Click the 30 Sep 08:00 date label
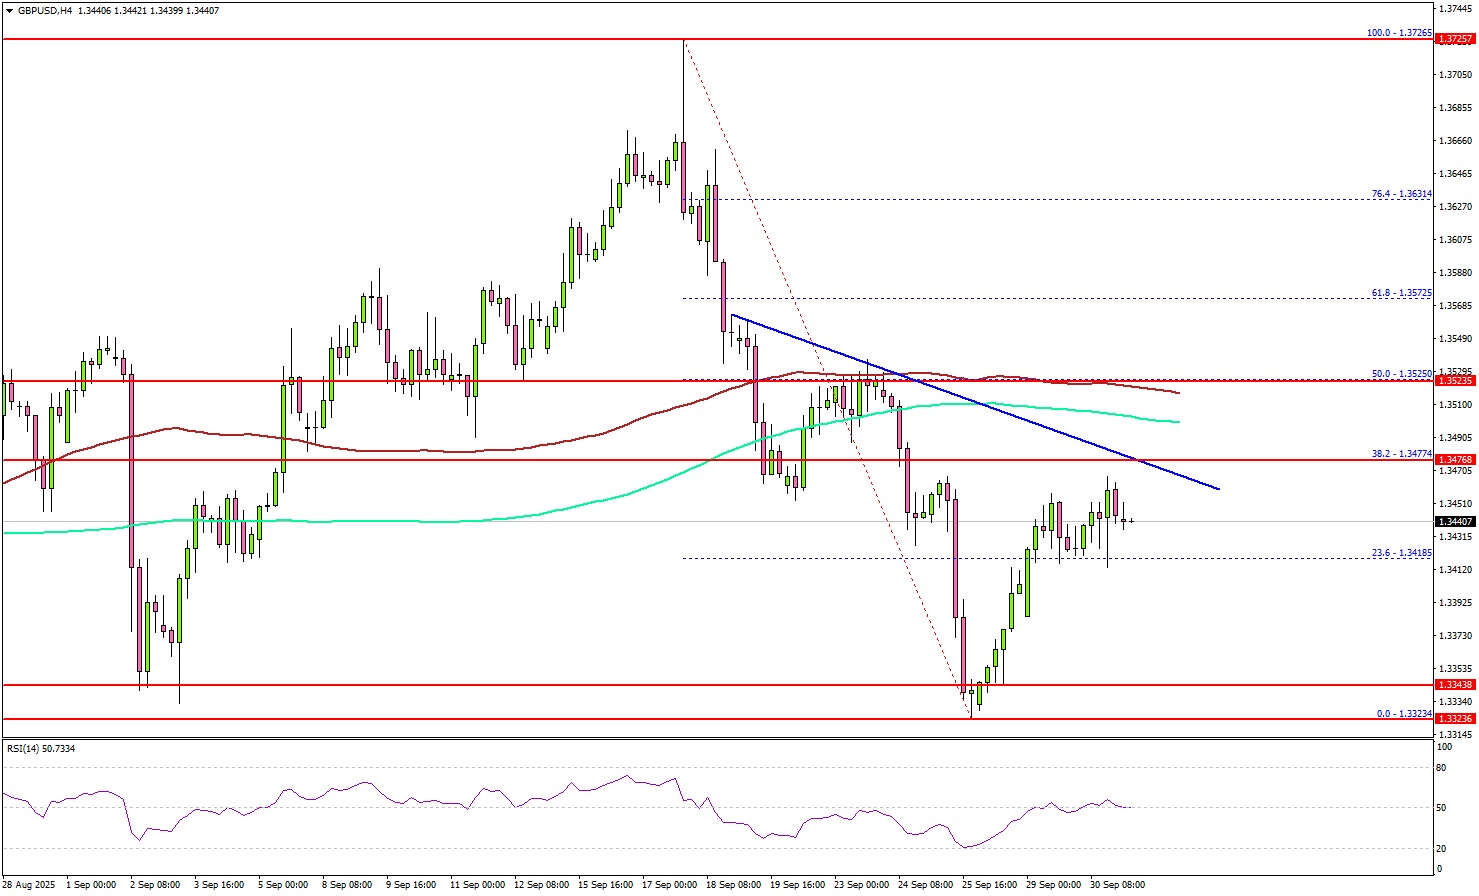This screenshot has height=896, width=1479. tap(1118, 885)
